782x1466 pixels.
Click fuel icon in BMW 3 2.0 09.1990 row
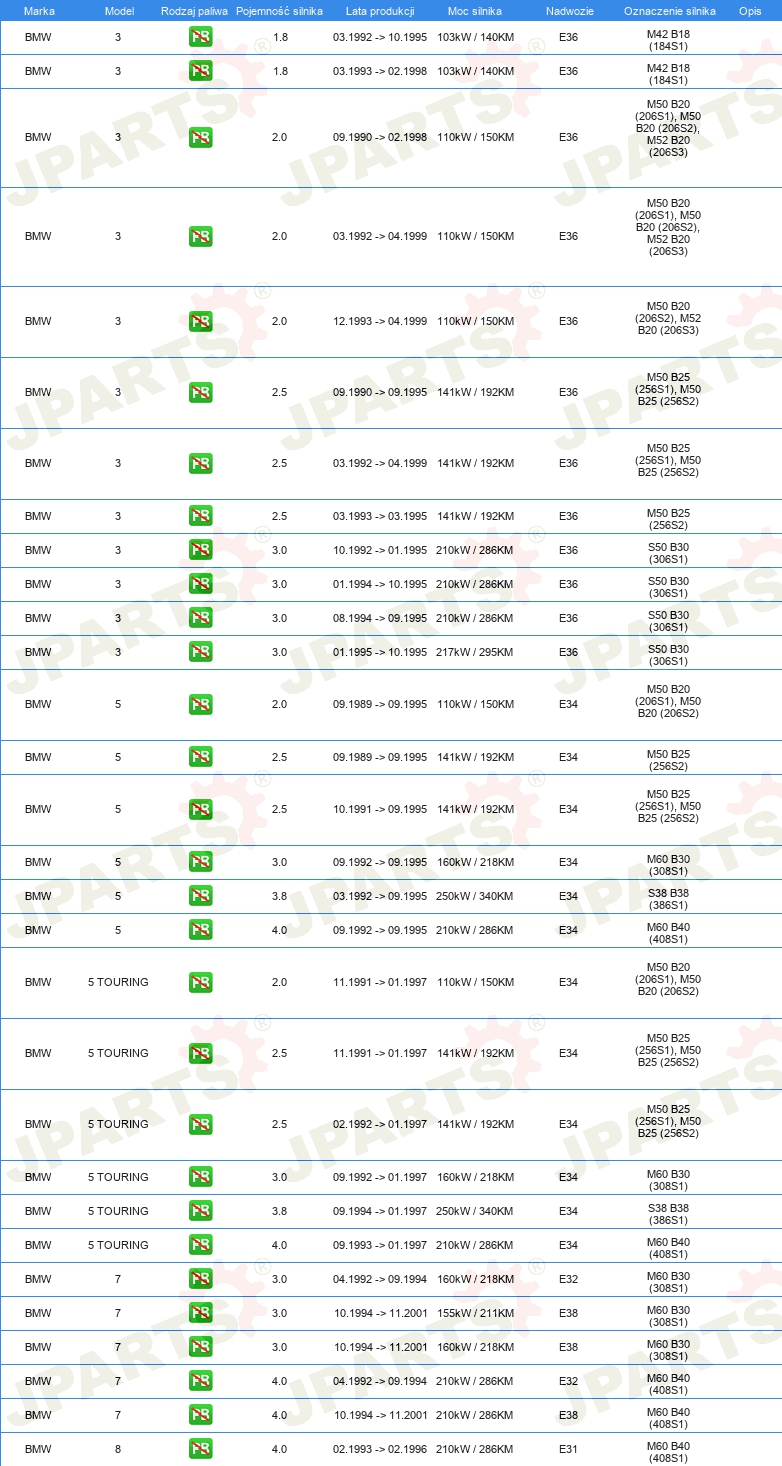coord(200,138)
